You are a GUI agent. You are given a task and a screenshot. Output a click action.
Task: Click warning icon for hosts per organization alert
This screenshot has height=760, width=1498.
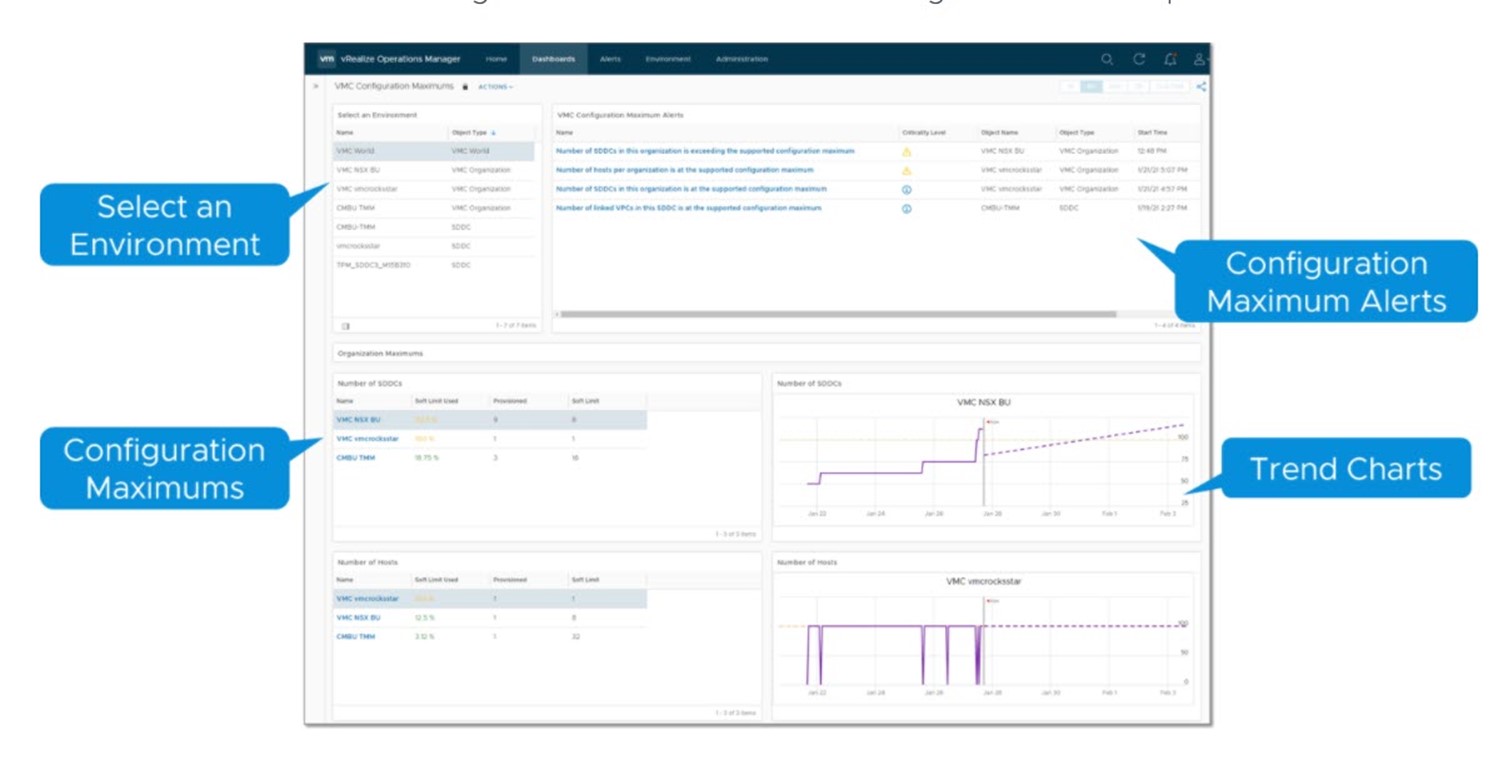(x=907, y=171)
